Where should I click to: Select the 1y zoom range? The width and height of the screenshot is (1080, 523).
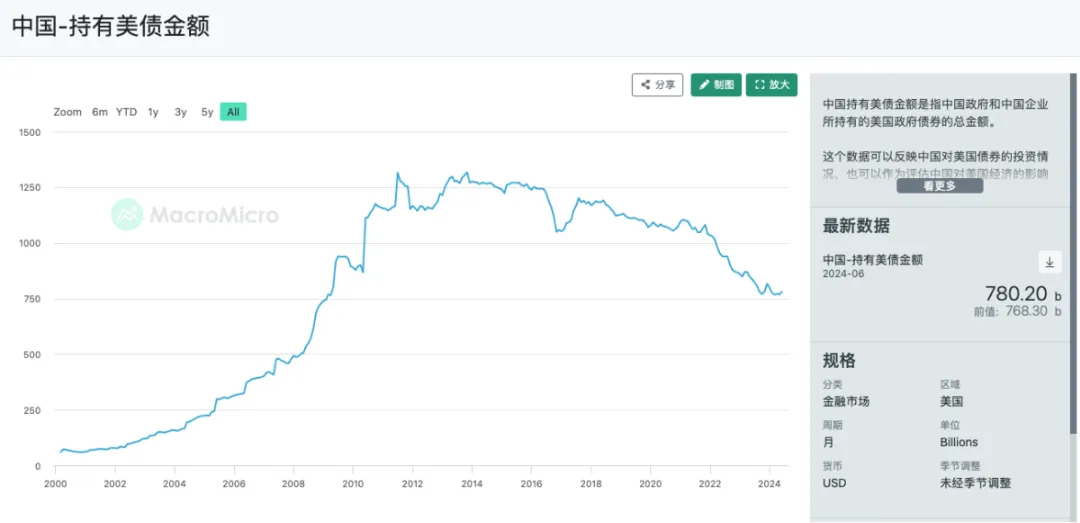(x=153, y=112)
